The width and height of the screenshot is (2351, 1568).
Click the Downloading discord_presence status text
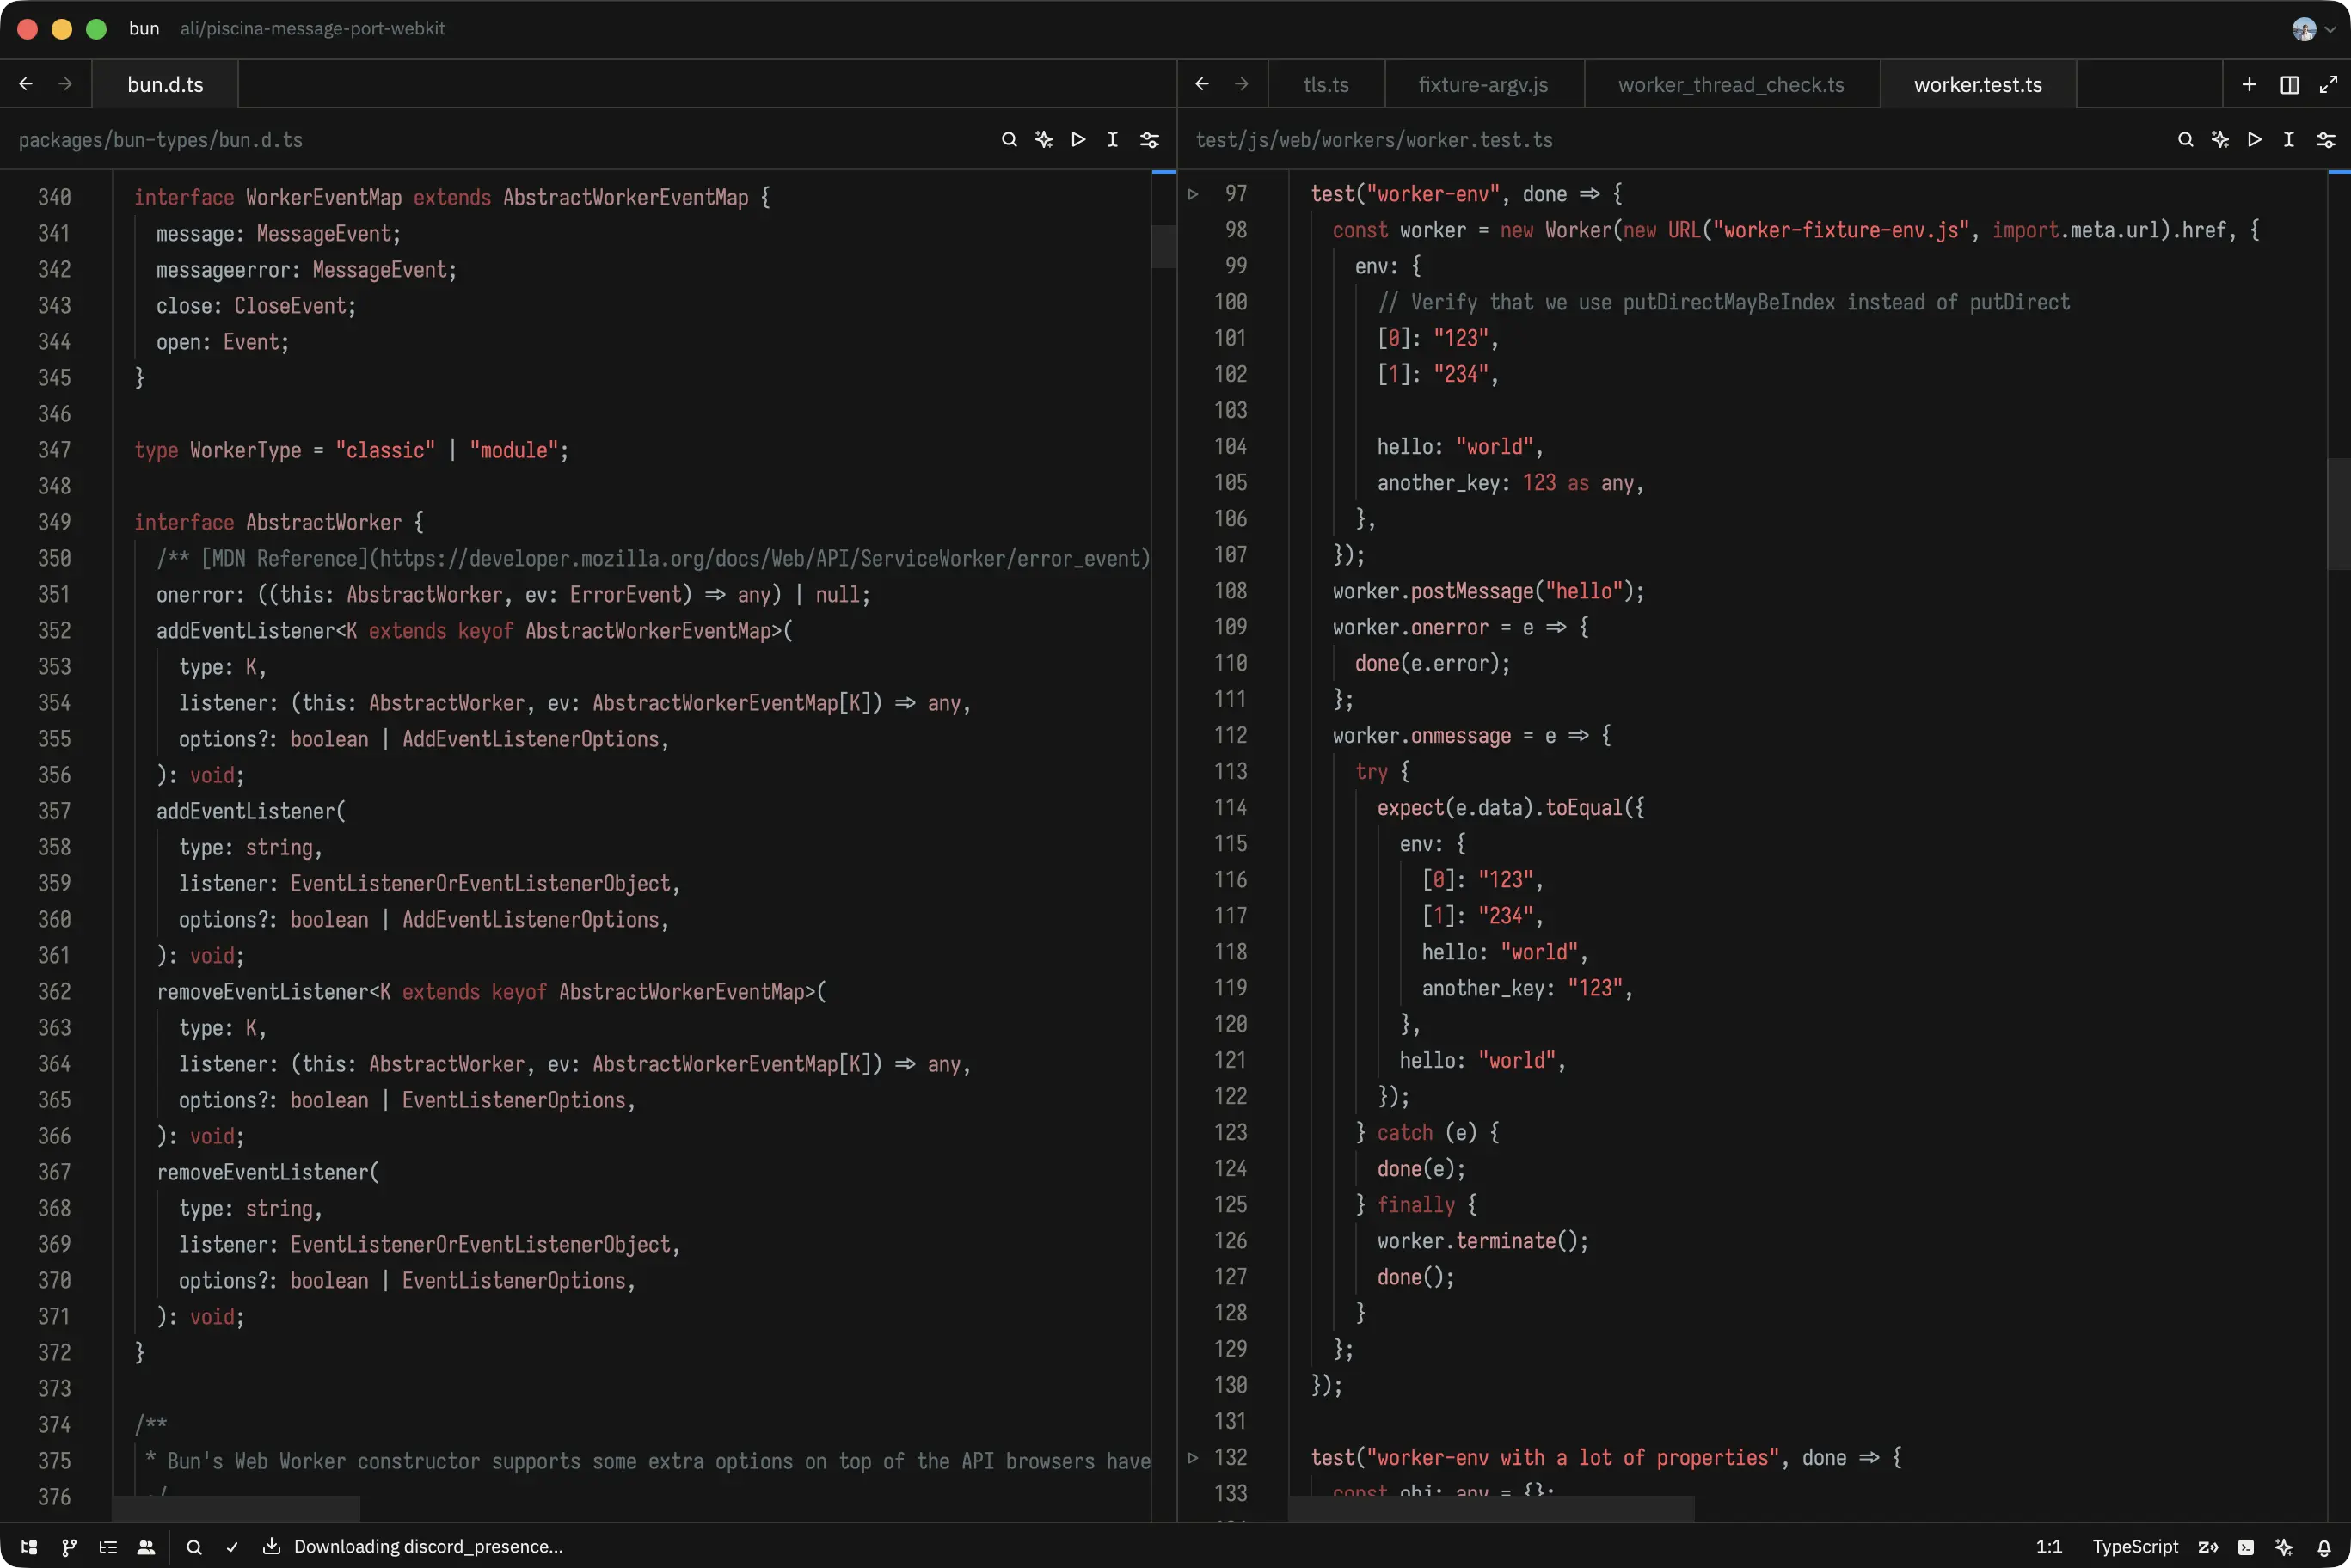point(428,1546)
